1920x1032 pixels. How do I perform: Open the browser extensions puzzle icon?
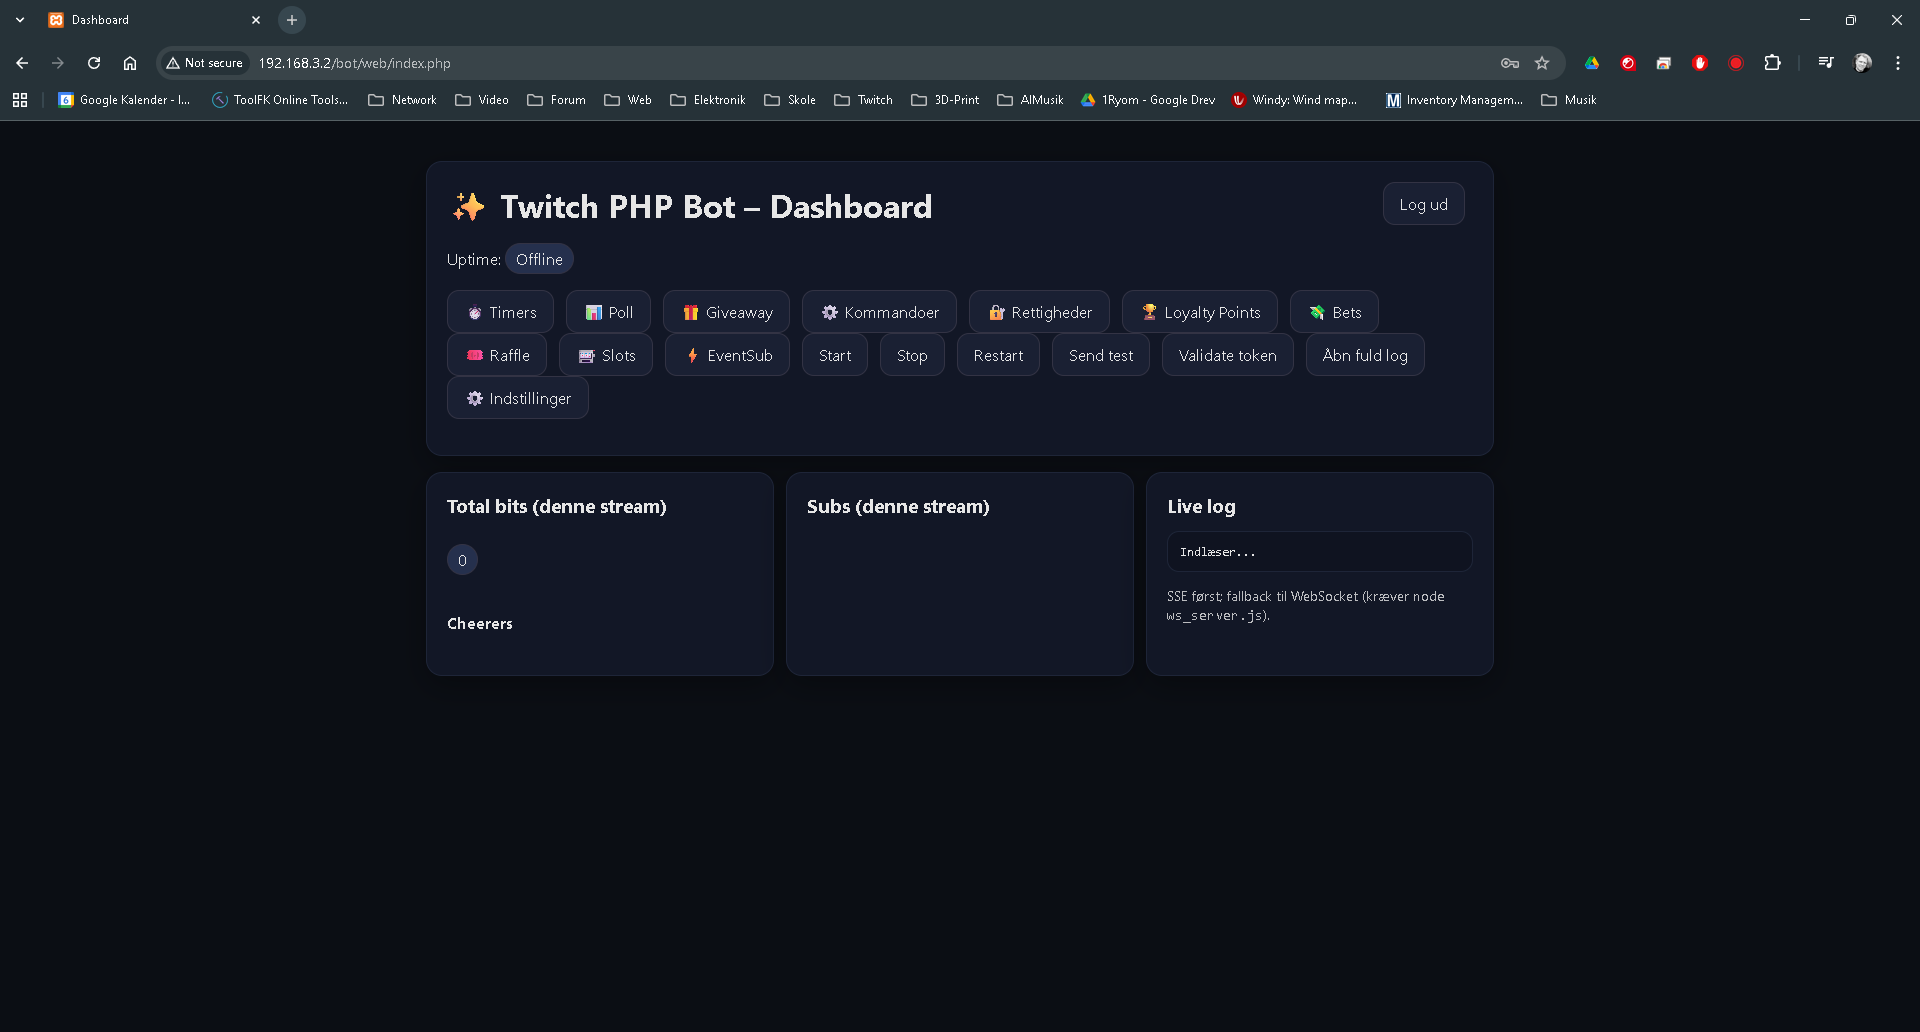pyautogui.click(x=1772, y=63)
